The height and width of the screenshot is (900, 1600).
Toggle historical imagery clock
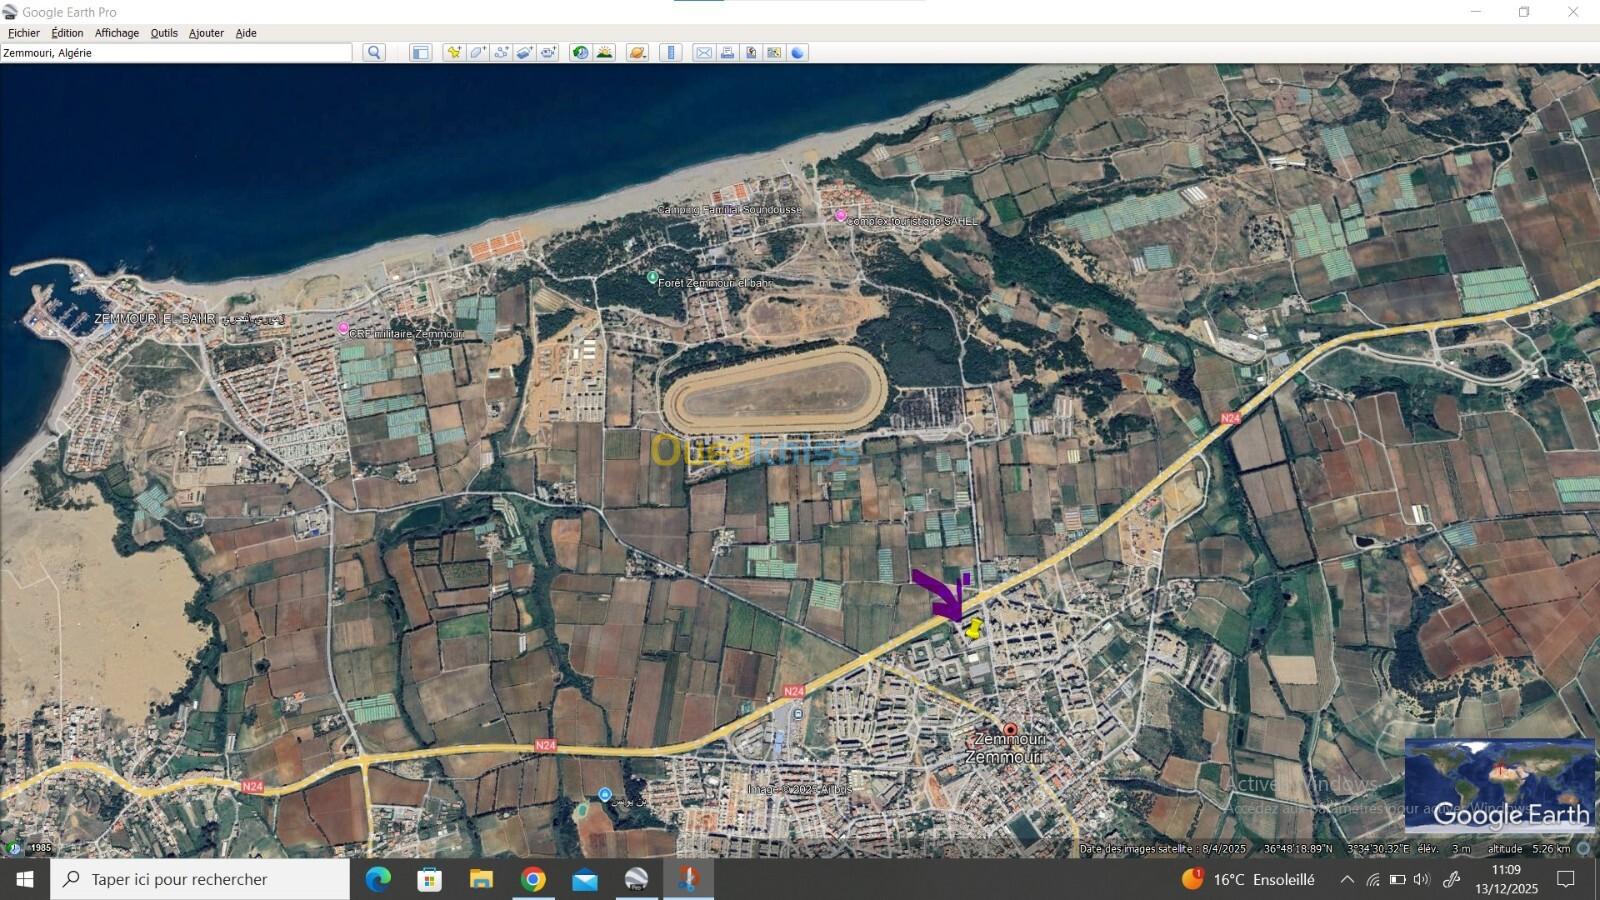click(580, 53)
